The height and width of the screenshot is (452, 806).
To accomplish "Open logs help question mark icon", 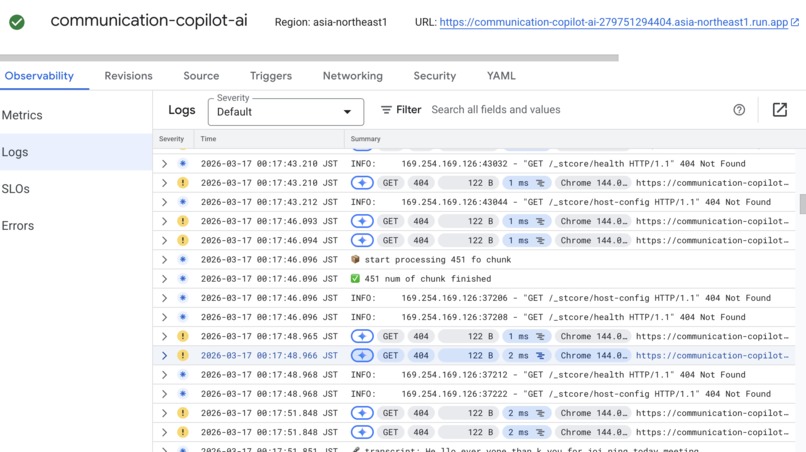I will click(x=739, y=110).
